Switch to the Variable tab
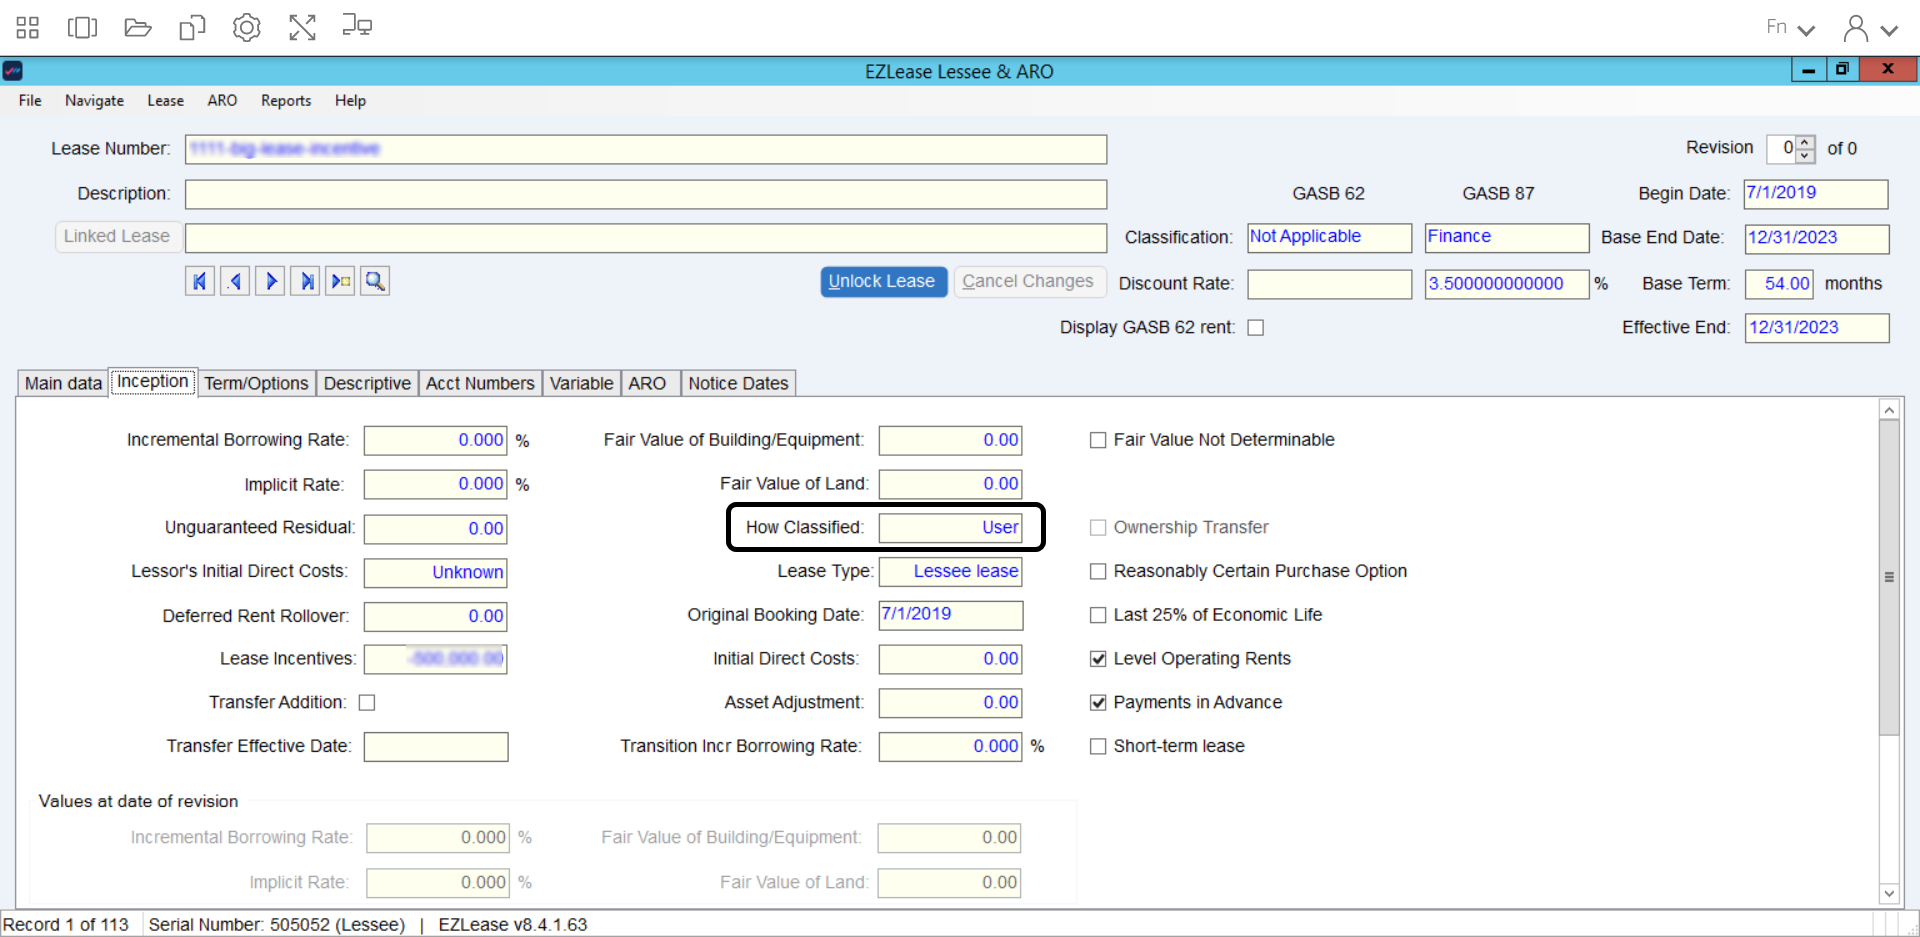1920x937 pixels. tap(581, 383)
